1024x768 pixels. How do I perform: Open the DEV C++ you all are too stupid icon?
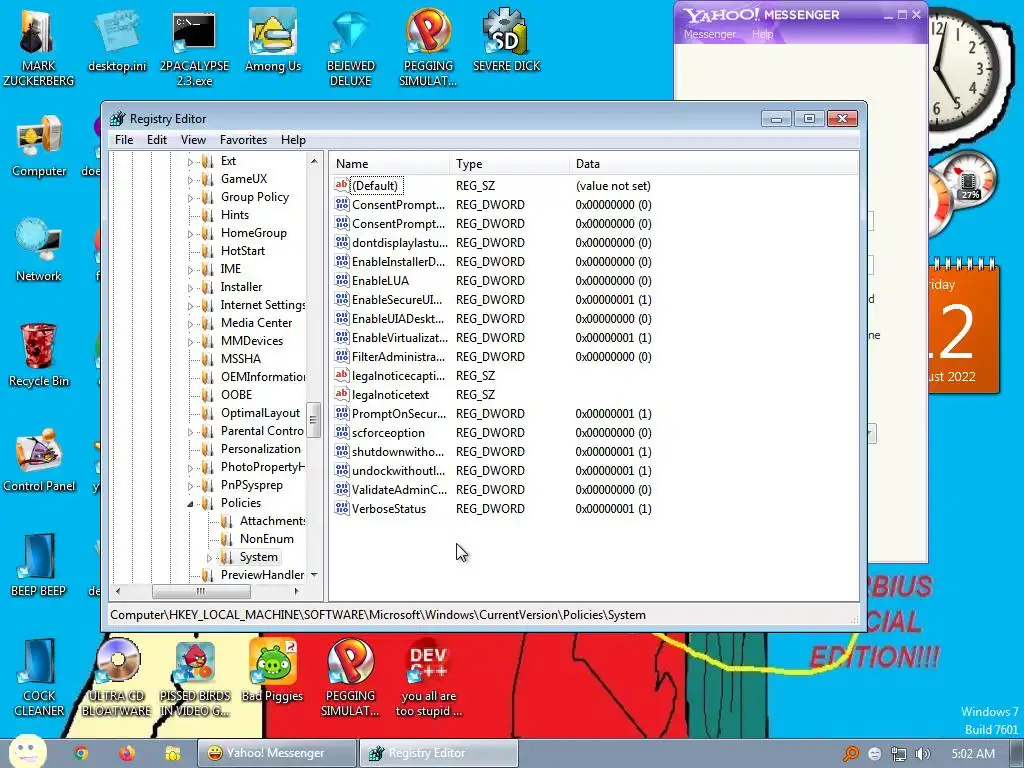point(428,677)
